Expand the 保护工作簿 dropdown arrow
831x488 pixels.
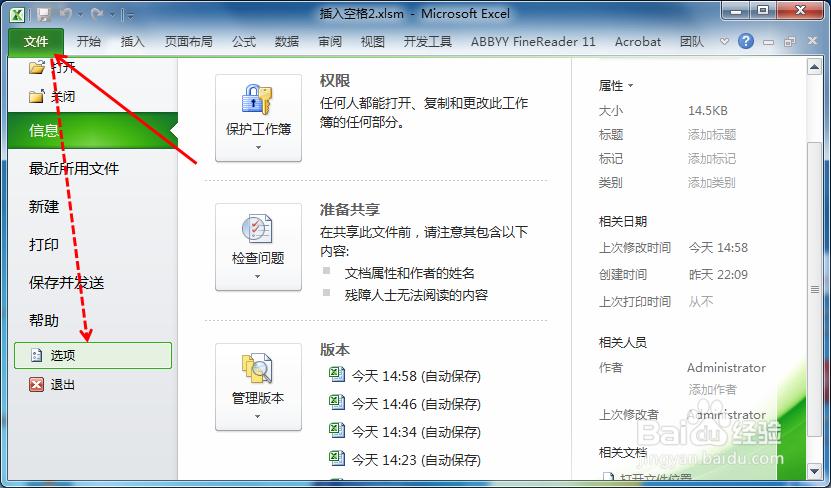(258, 148)
